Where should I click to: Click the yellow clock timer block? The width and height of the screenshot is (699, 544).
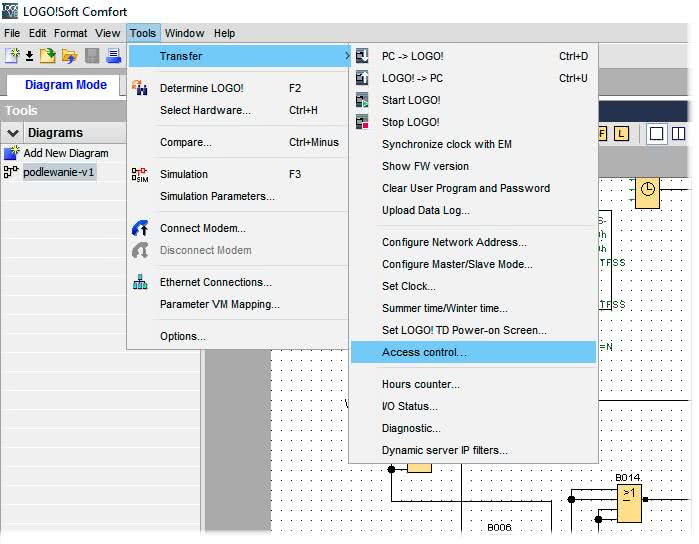[647, 192]
